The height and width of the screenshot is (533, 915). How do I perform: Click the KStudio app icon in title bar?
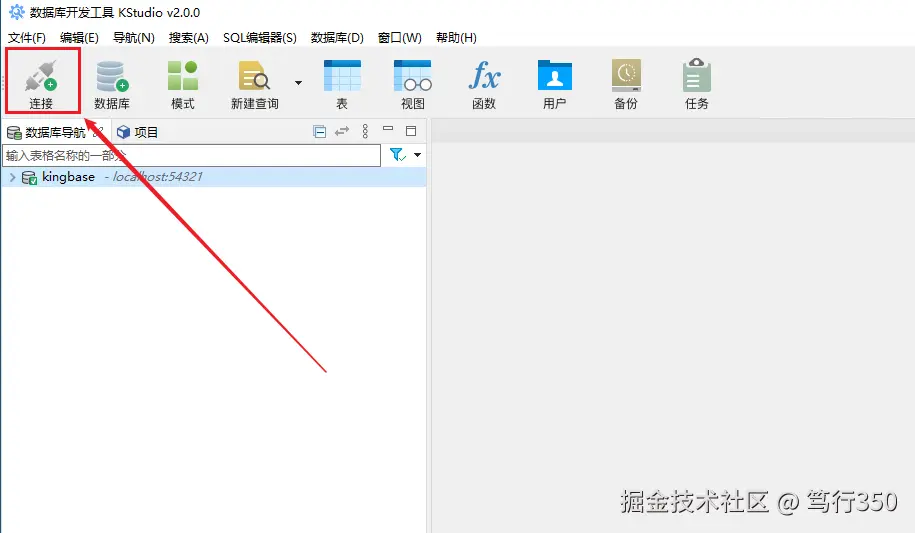point(16,12)
